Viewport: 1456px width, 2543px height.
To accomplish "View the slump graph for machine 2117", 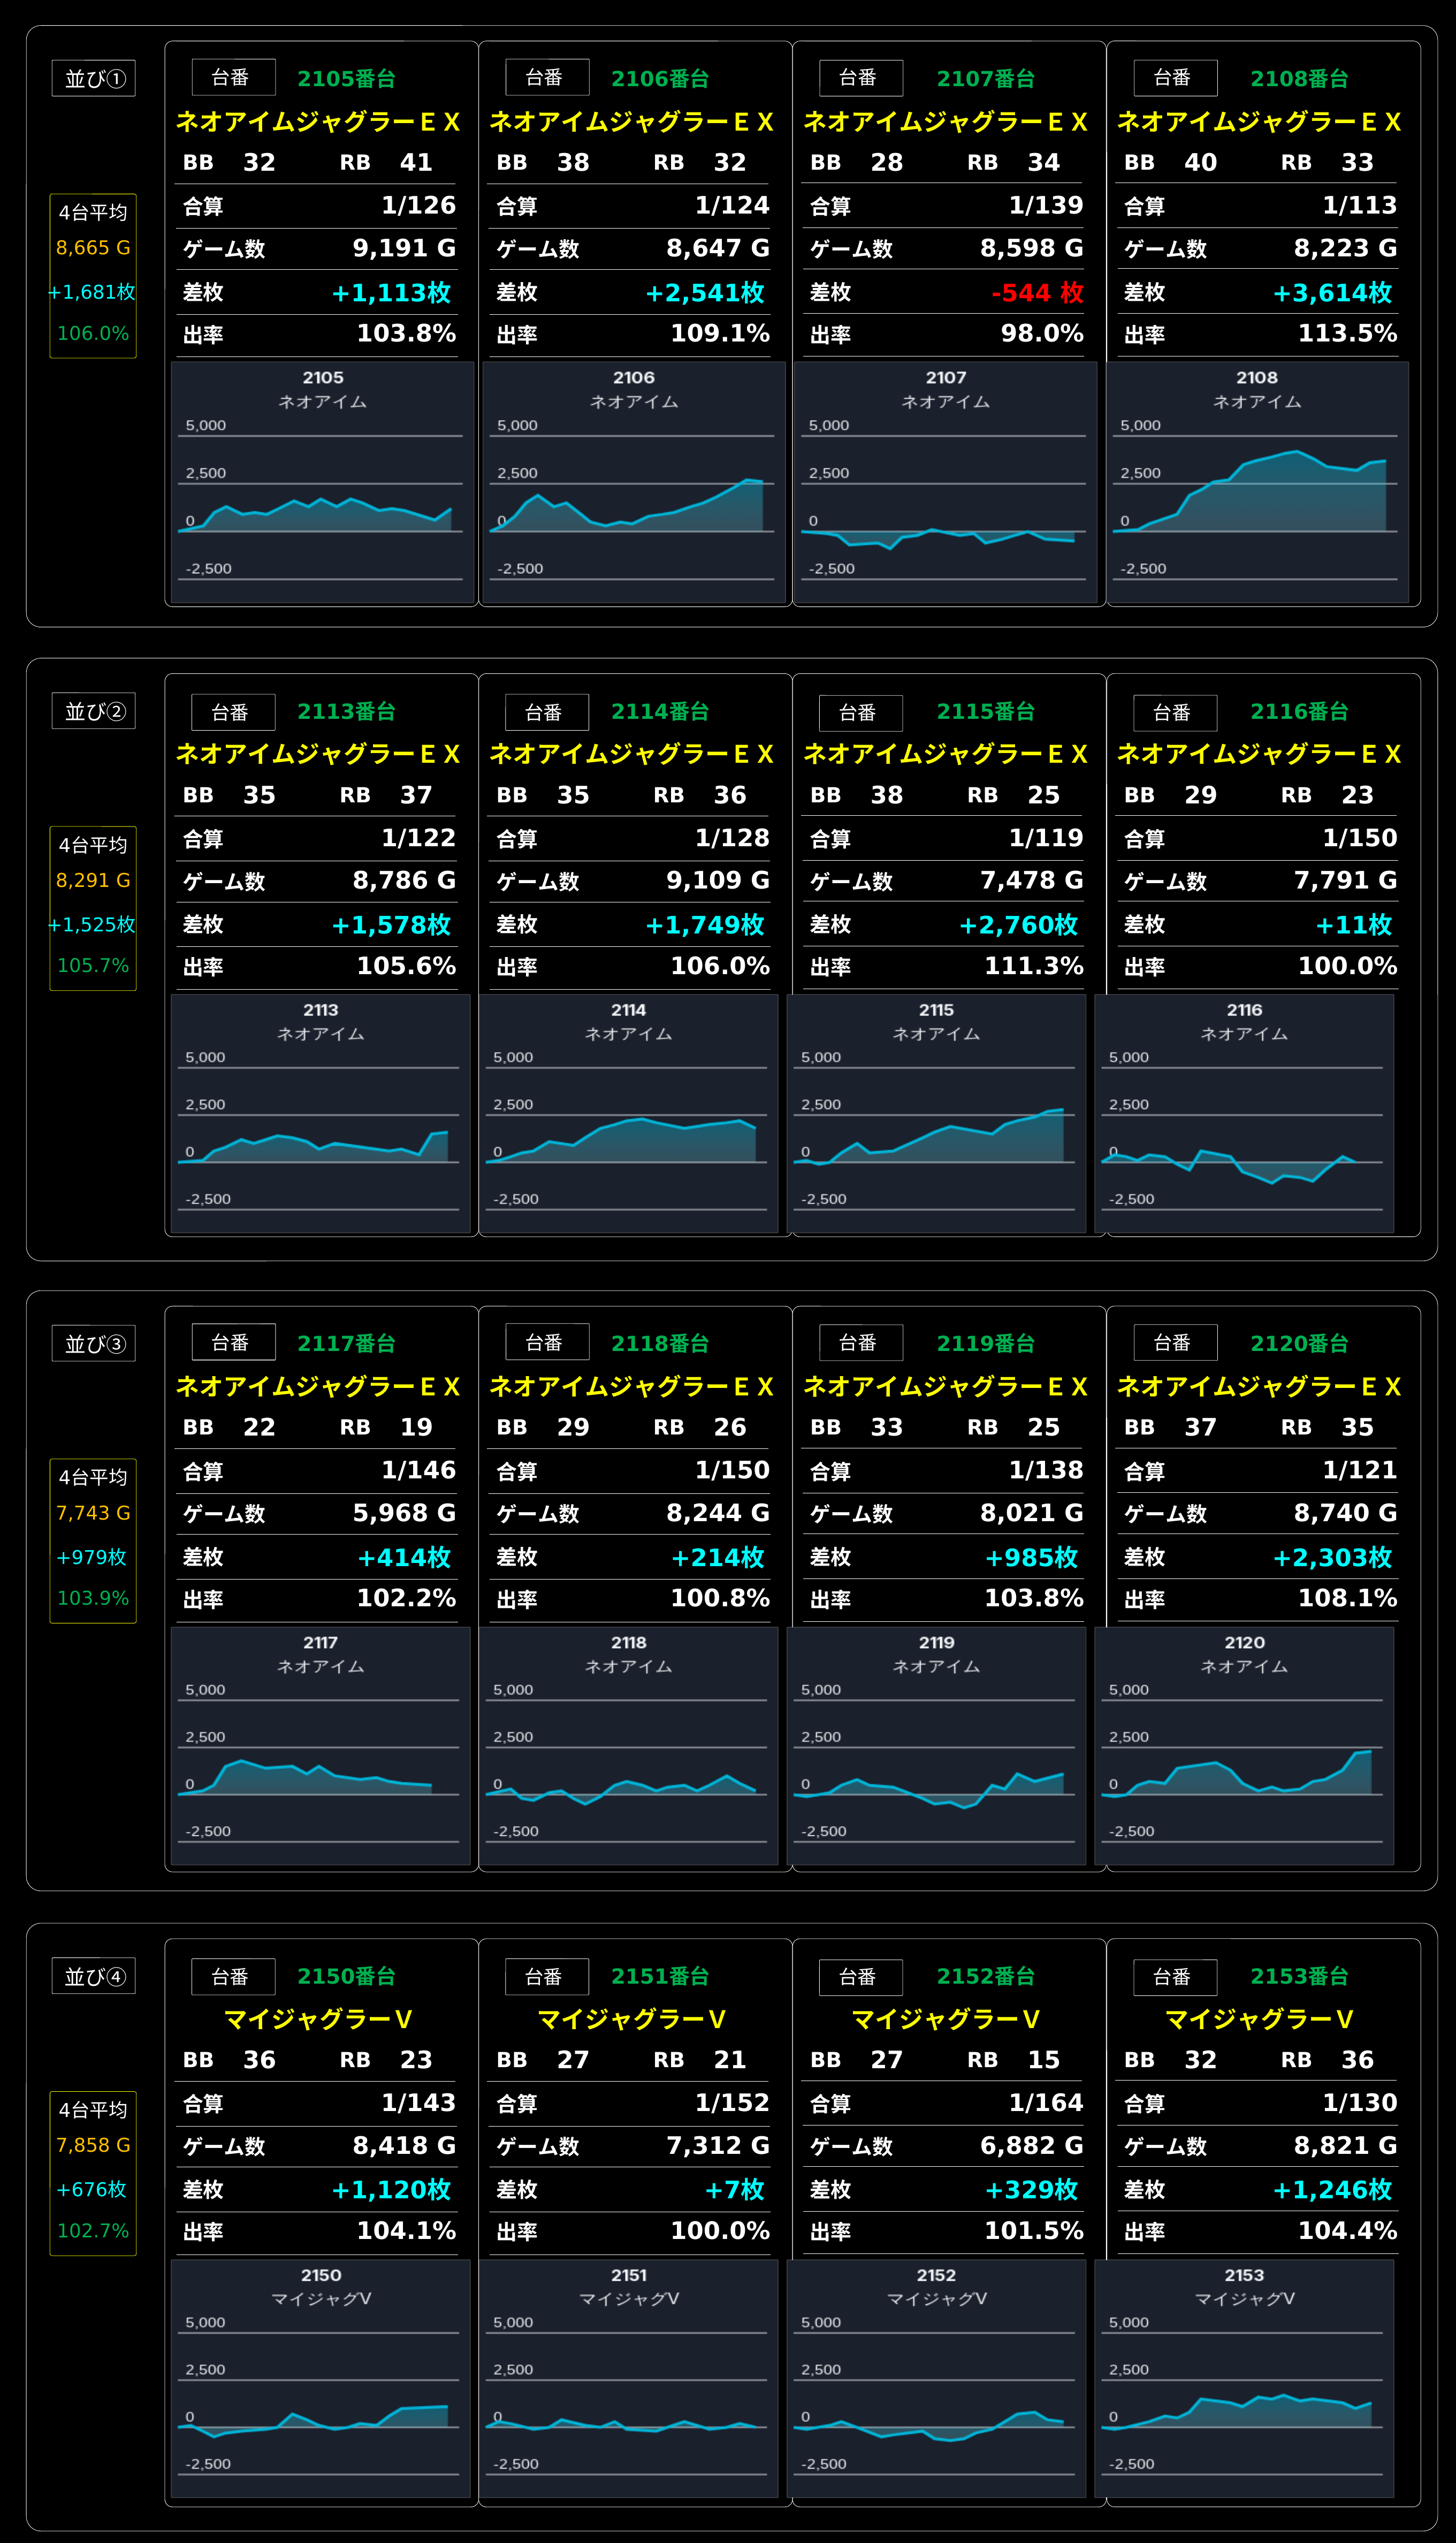I will pyautogui.click(x=320, y=1746).
